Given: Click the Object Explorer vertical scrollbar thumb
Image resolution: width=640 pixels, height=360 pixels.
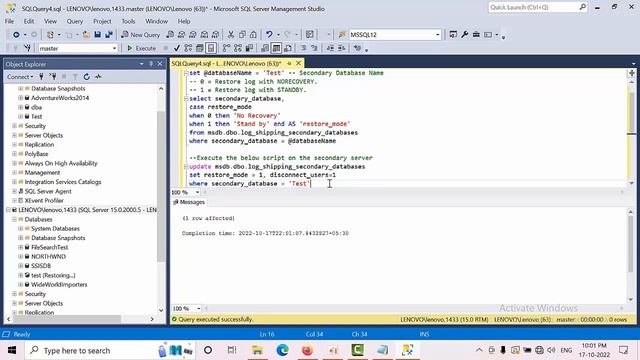Looking at the screenshot, I should tap(161, 186).
